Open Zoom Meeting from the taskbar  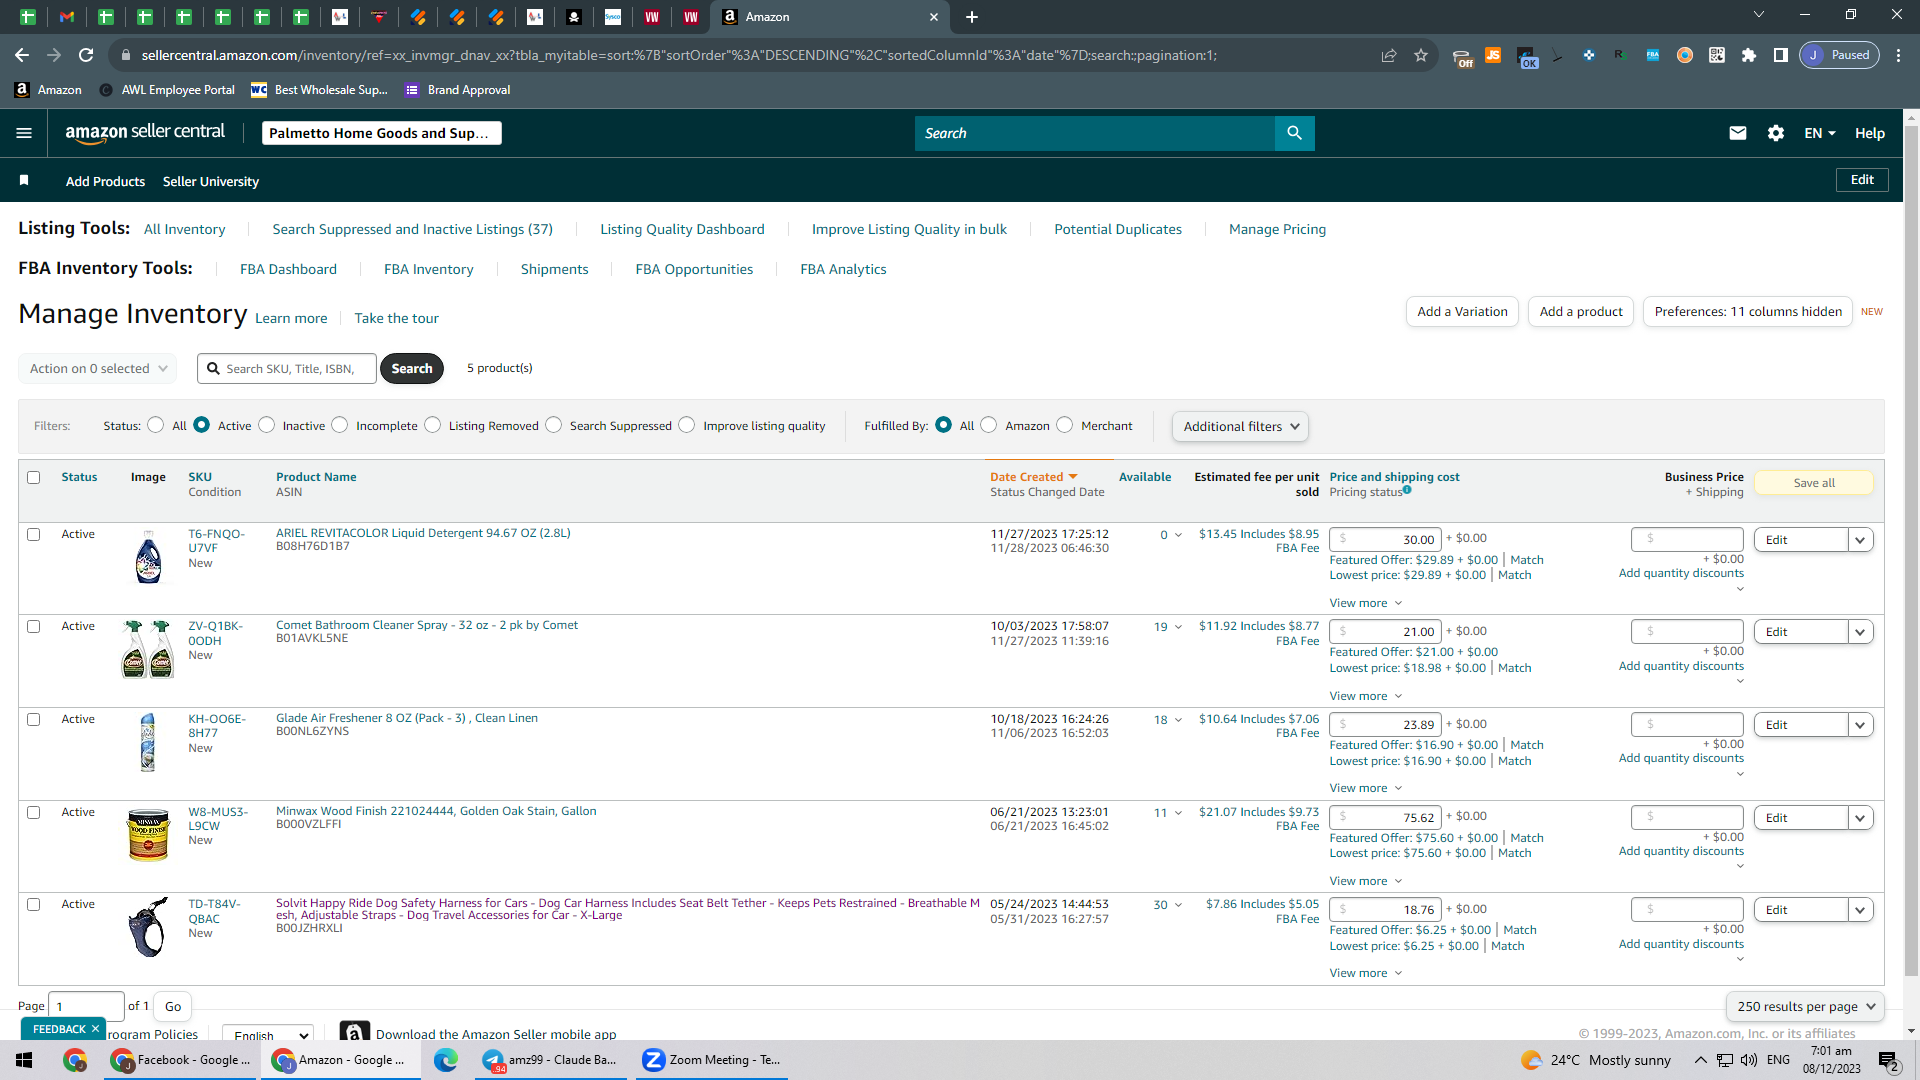pyautogui.click(x=712, y=1060)
